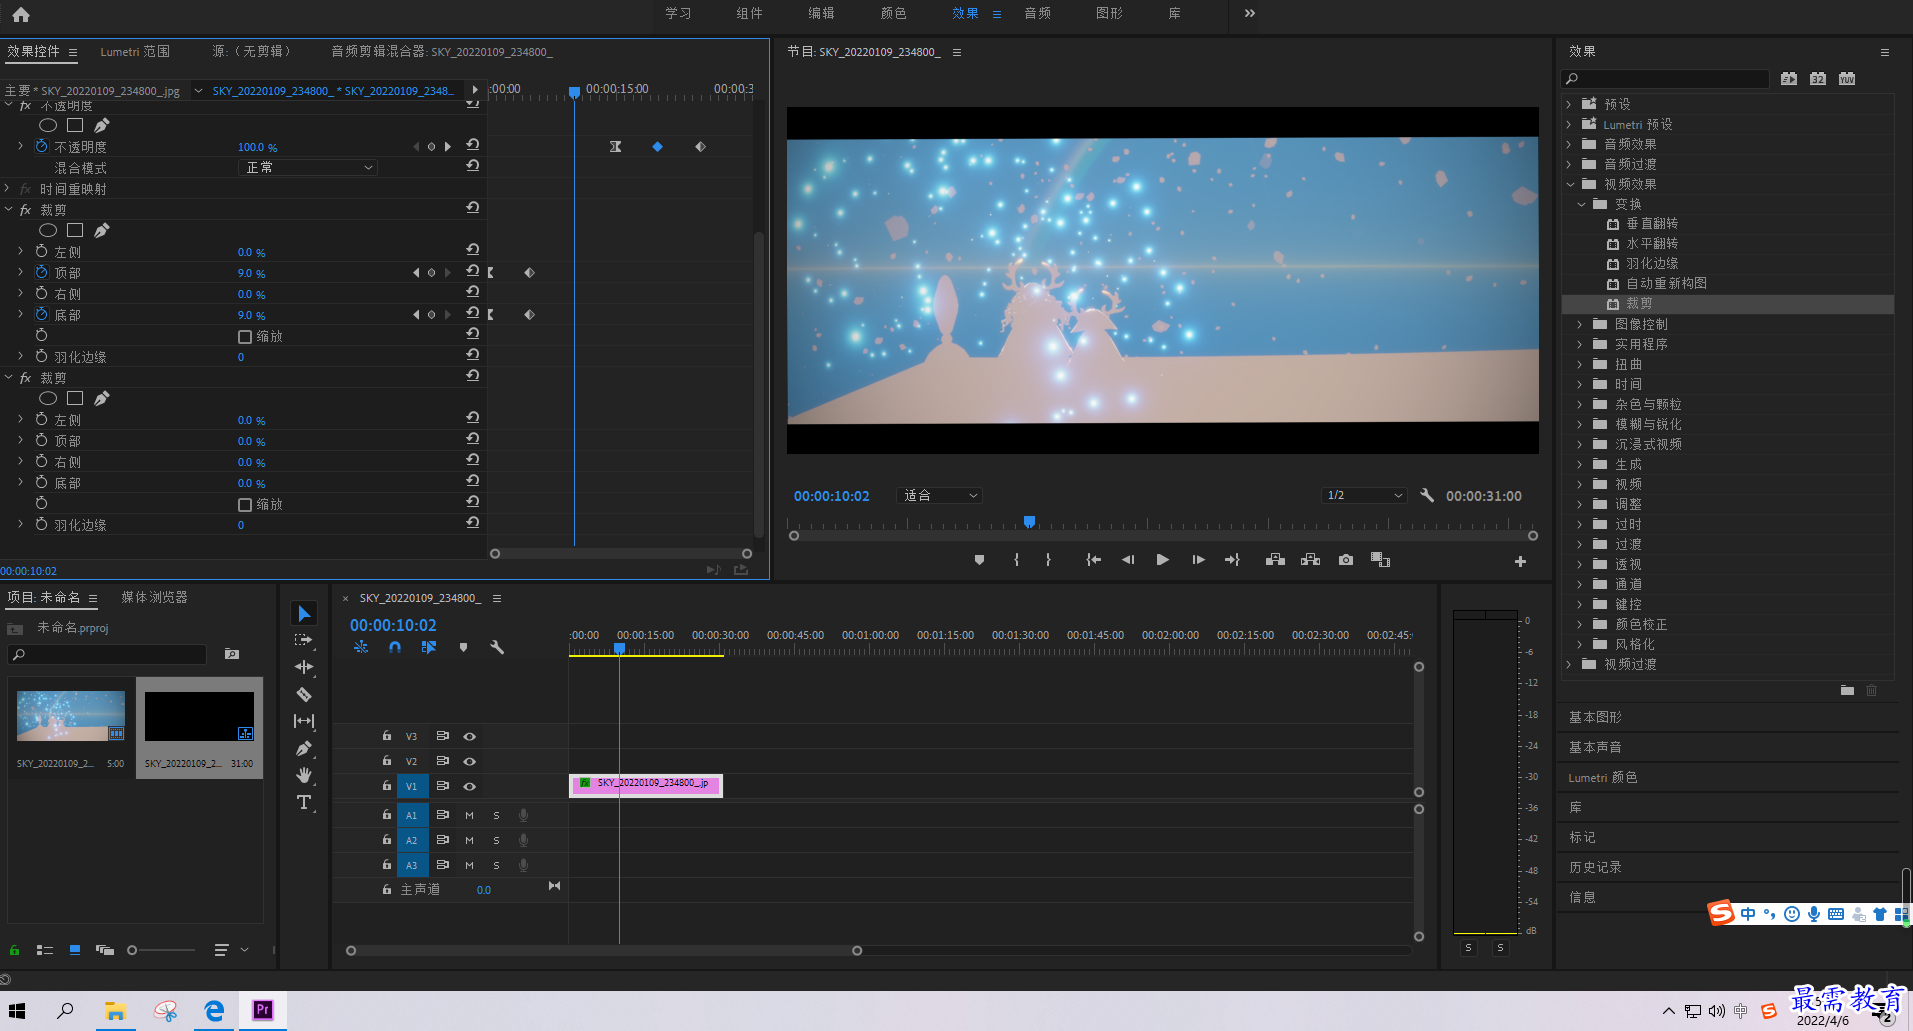
Task: Open timeline display settings wrench
Action: (497, 647)
